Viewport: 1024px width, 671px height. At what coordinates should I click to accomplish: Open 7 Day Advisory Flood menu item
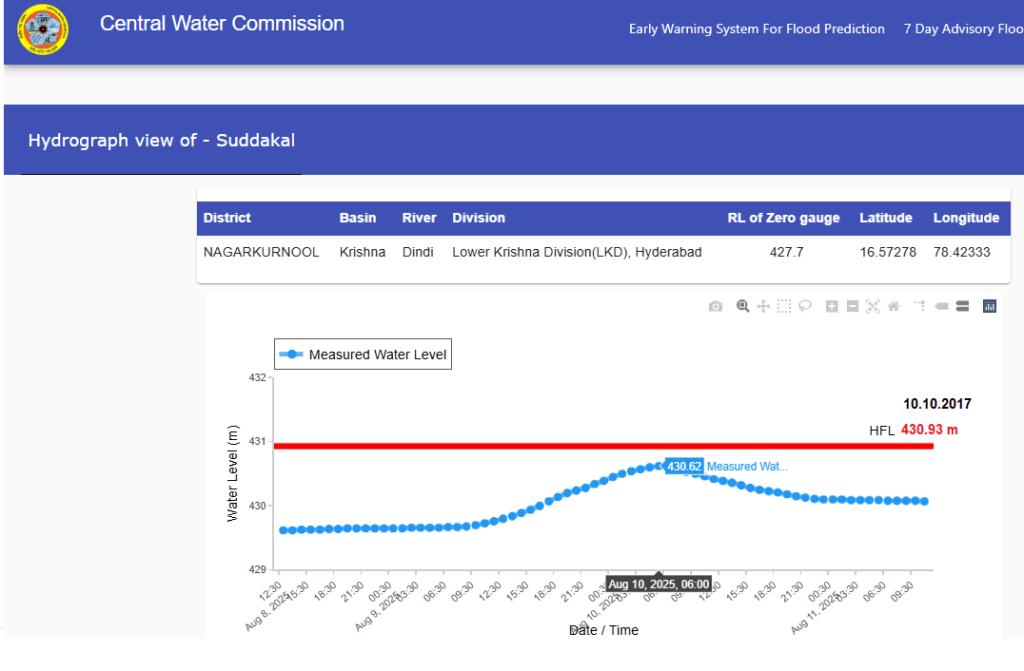click(x=962, y=29)
